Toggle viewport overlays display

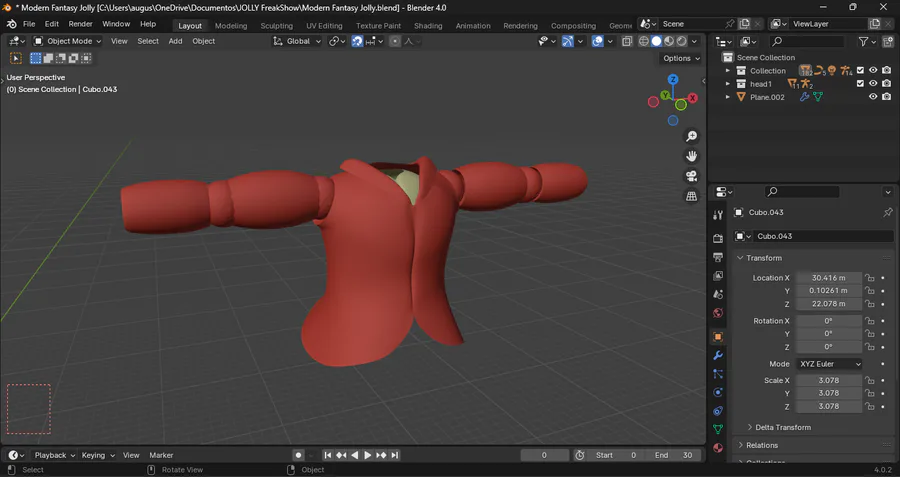pos(598,41)
